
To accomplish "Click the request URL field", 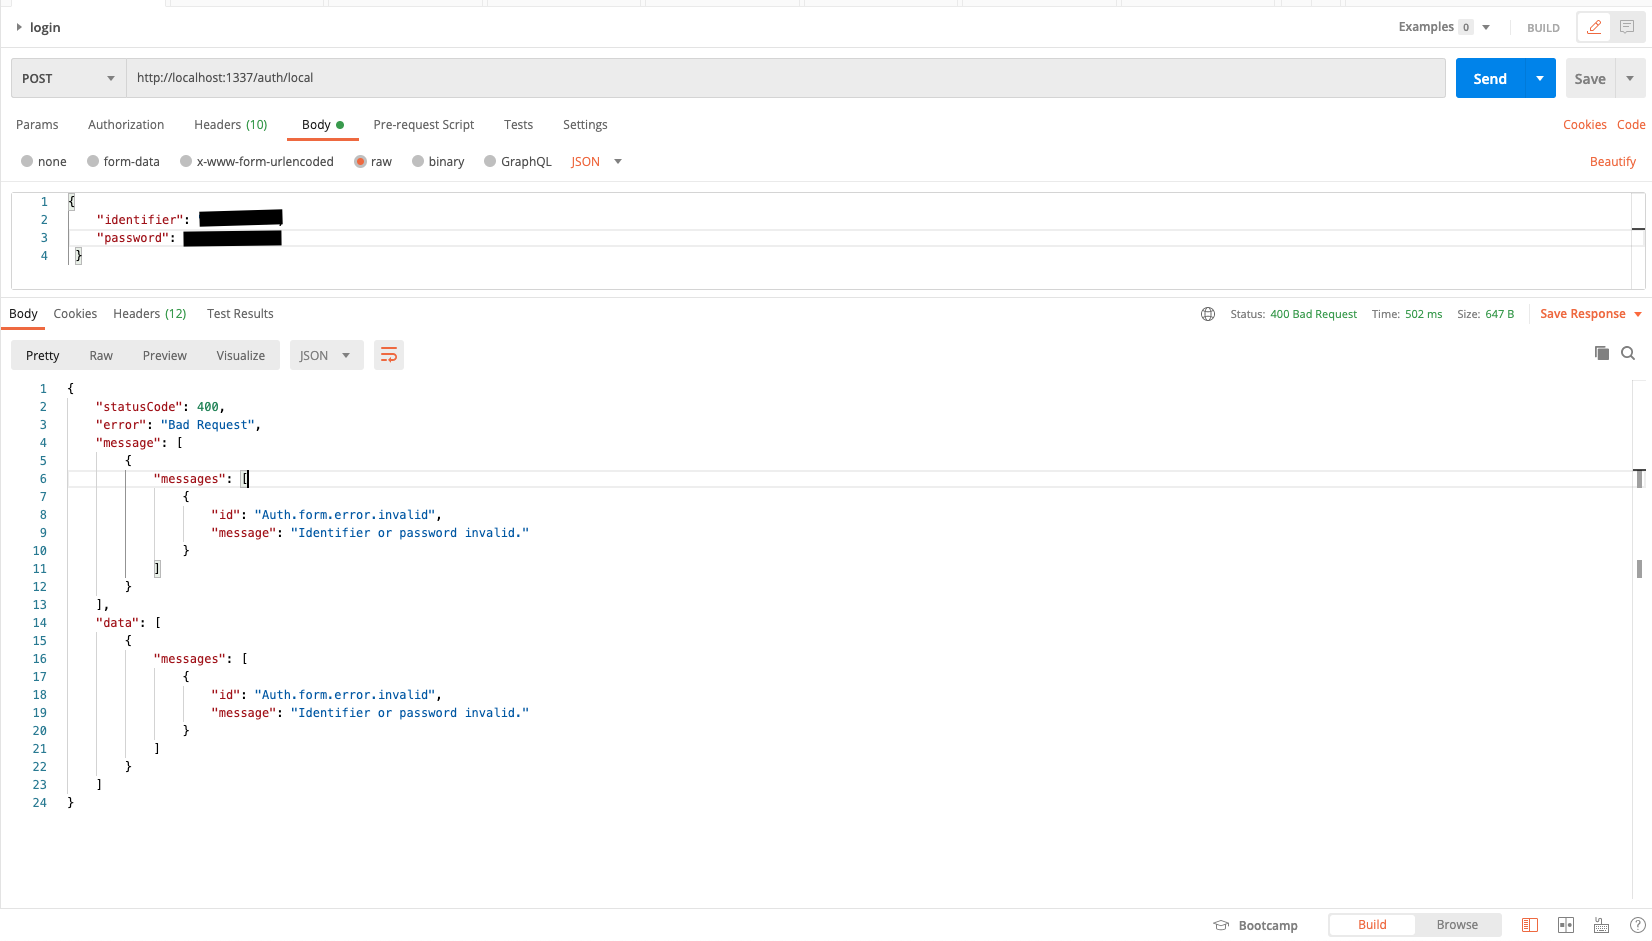I will [786, 78].
